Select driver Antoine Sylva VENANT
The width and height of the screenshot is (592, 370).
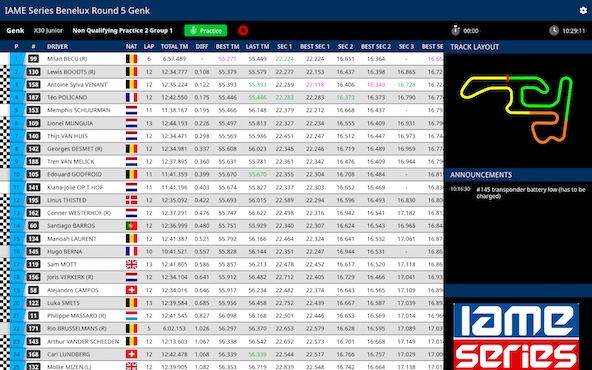click(77, 85)
